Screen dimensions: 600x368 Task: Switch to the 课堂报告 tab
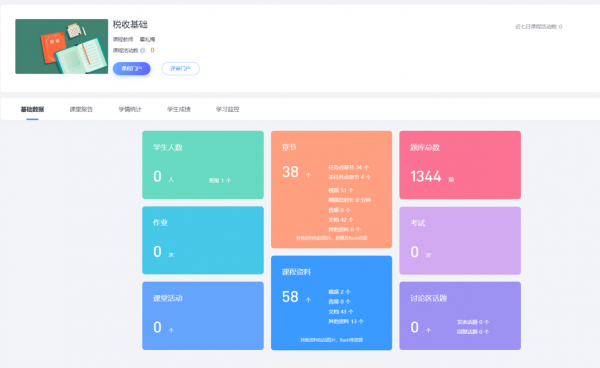point(81,109)
